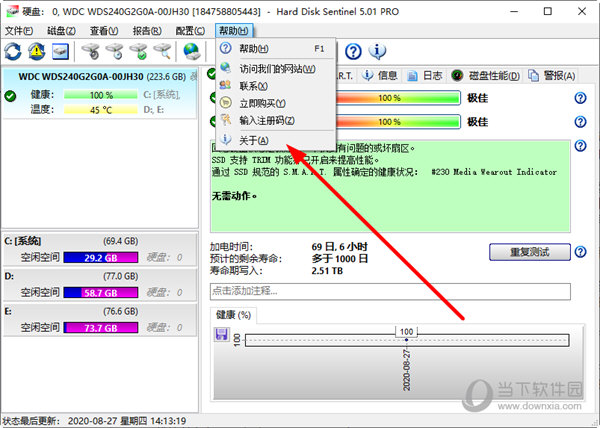
Task: Maximize the Hard Disk Sentinel window
Action: click(x=548, y=11)
